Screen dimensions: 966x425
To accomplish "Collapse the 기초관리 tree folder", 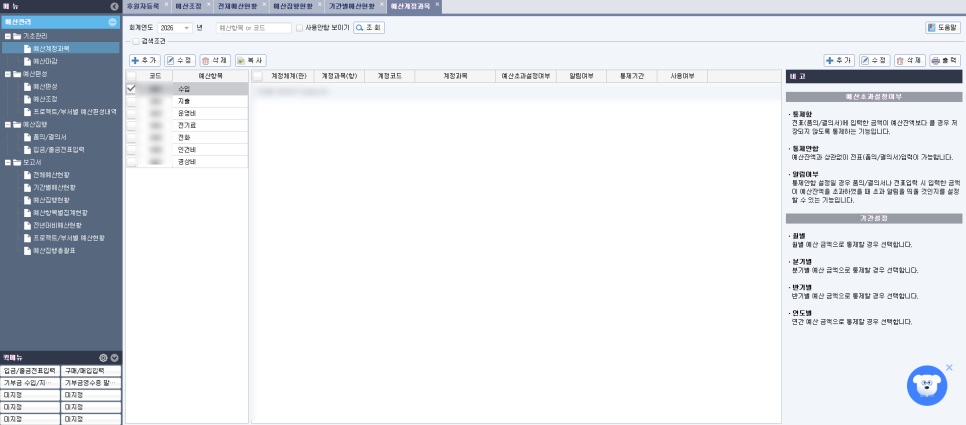I will pyautogui.click(x=7, y=36).
